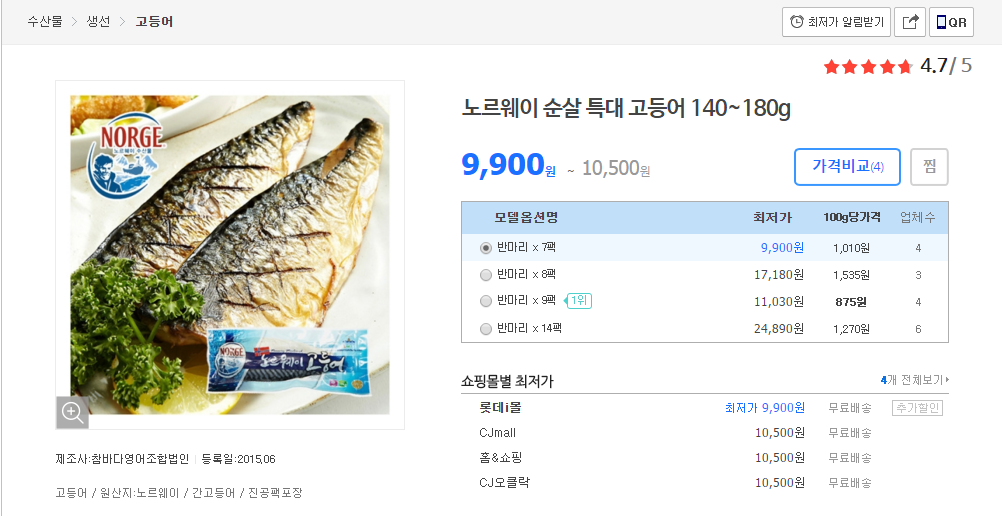Select the 반마리 x 7팩 option
1002x516 pixels.
click(486, 248)
